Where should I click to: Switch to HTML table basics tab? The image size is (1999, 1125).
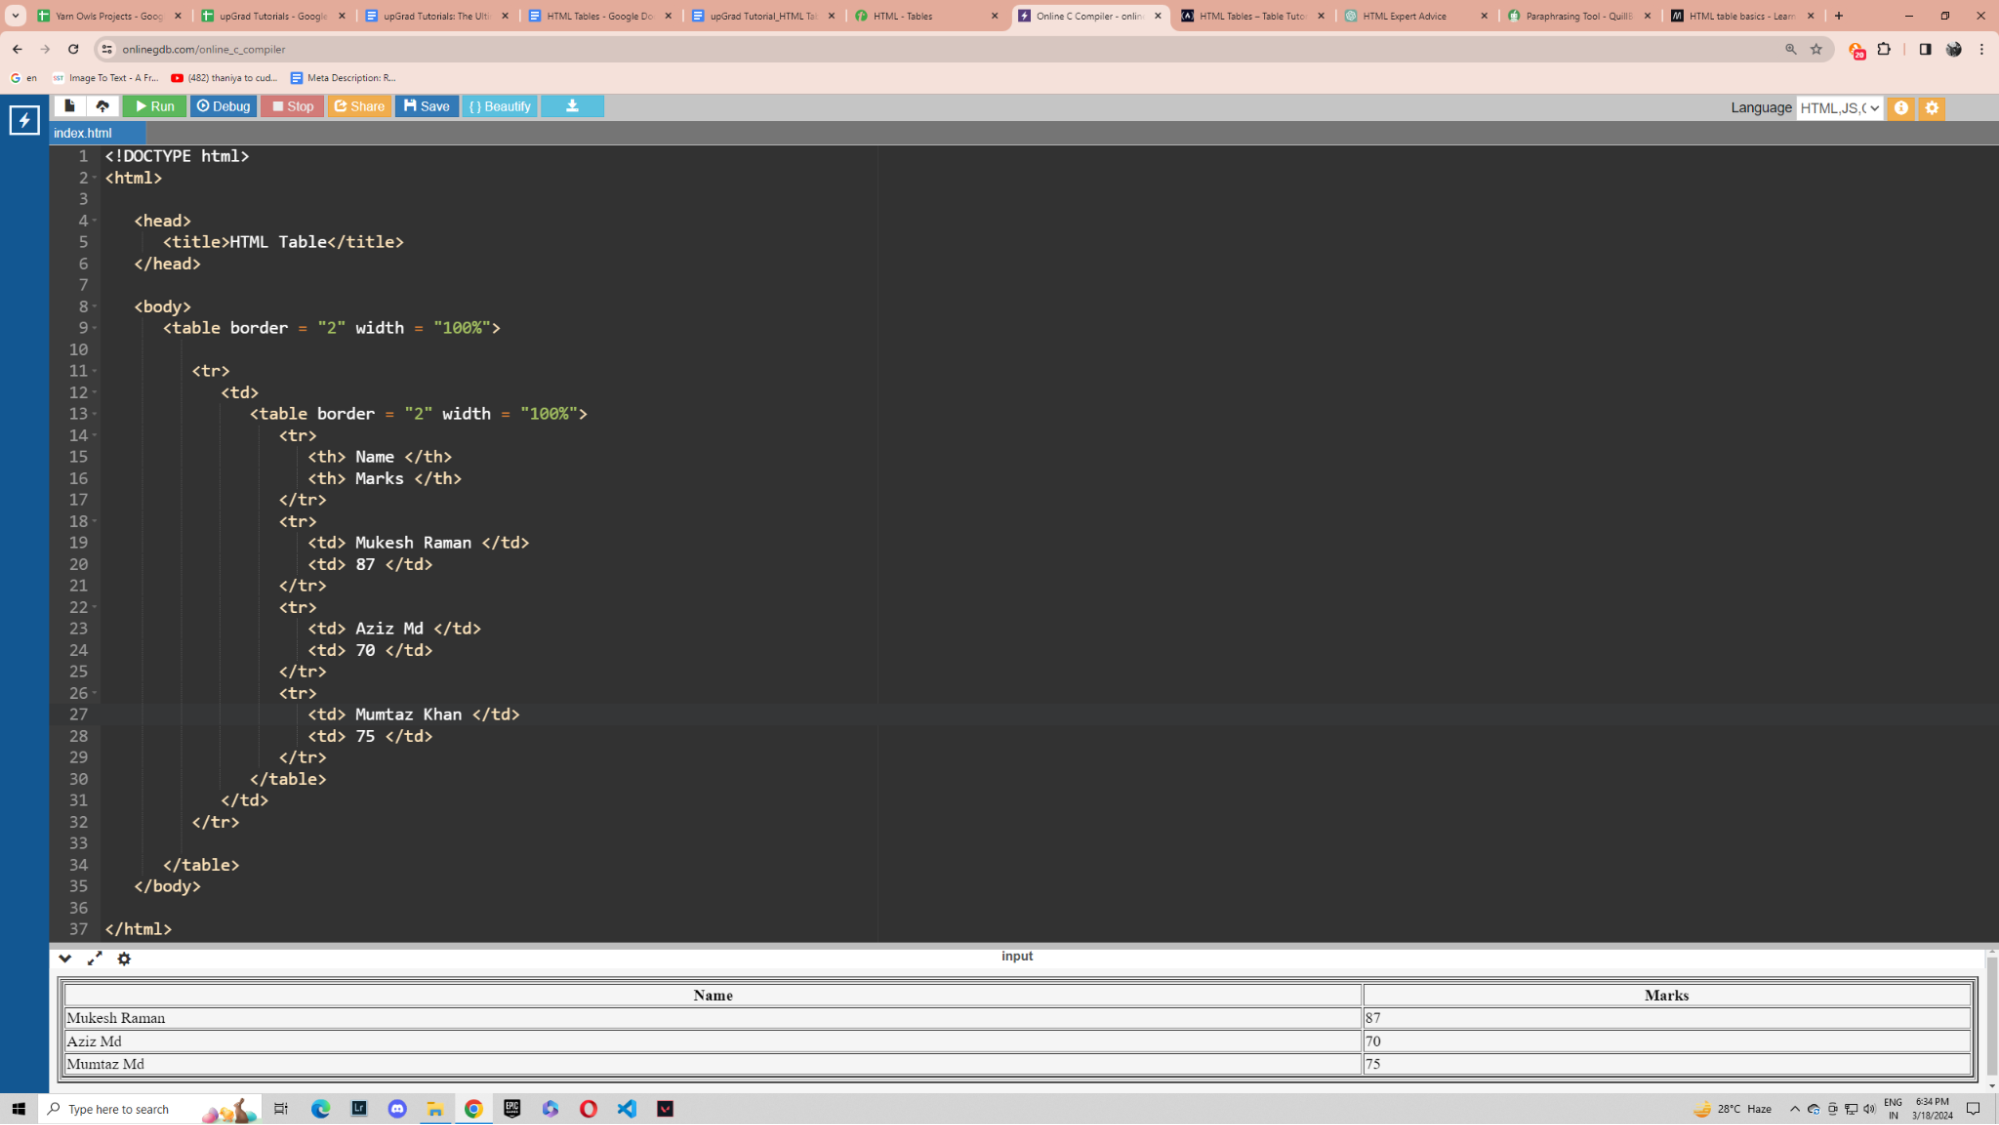click(1744, 16)
